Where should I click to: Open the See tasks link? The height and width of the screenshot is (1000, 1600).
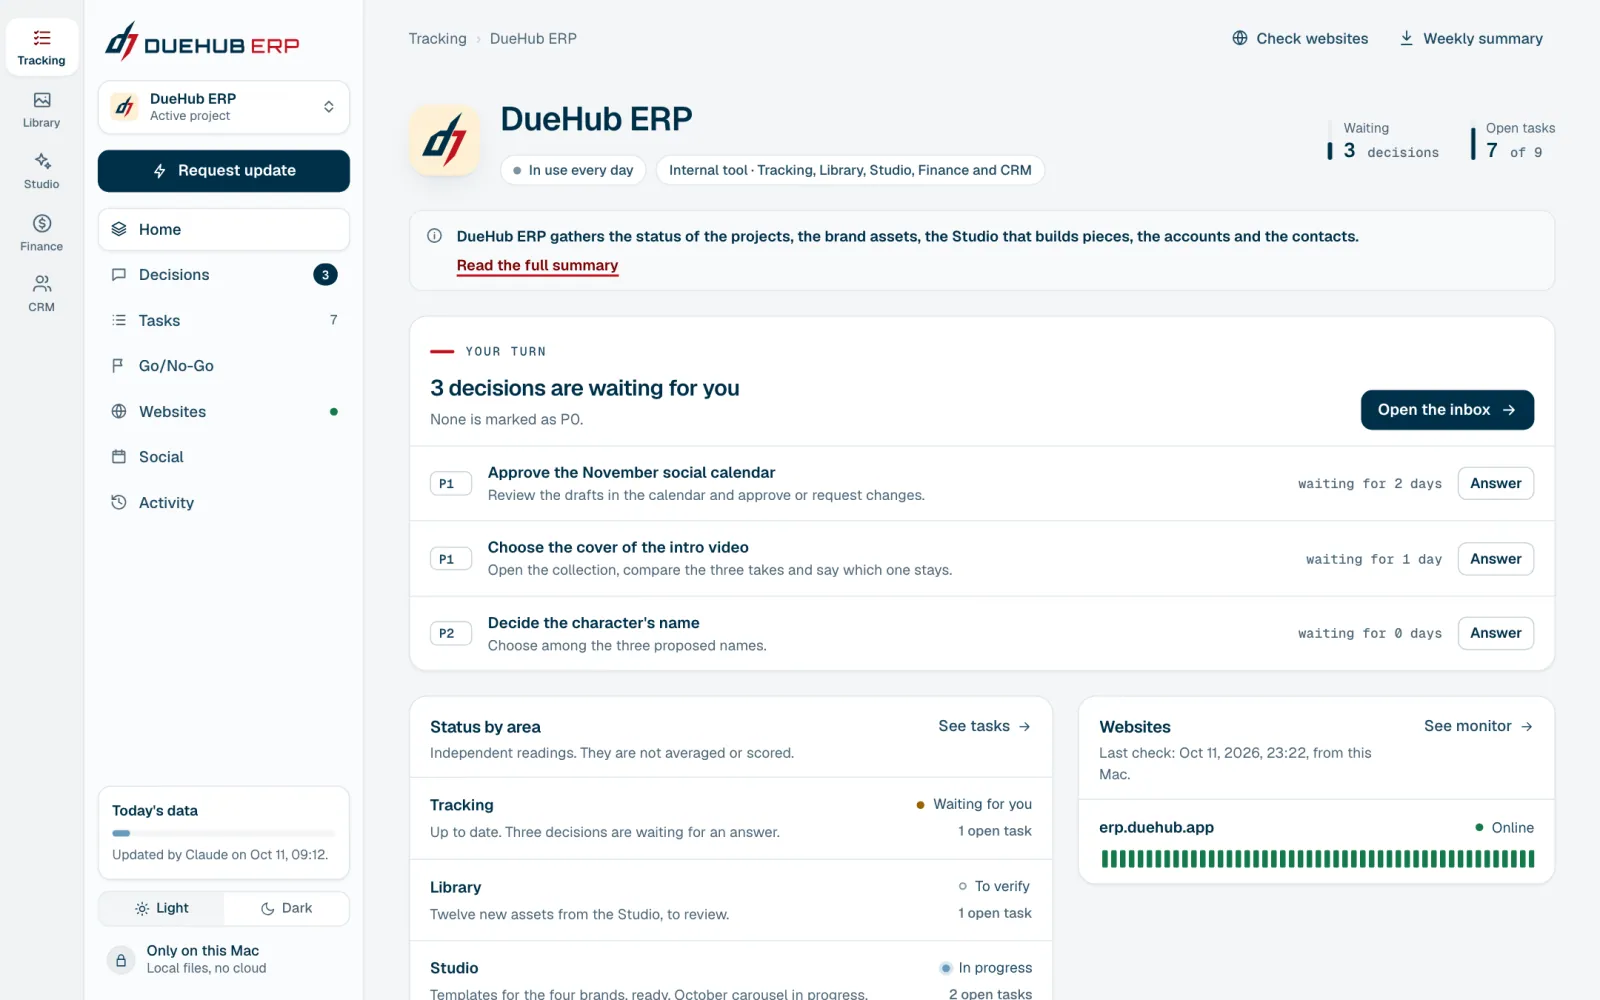coord(984,726)
